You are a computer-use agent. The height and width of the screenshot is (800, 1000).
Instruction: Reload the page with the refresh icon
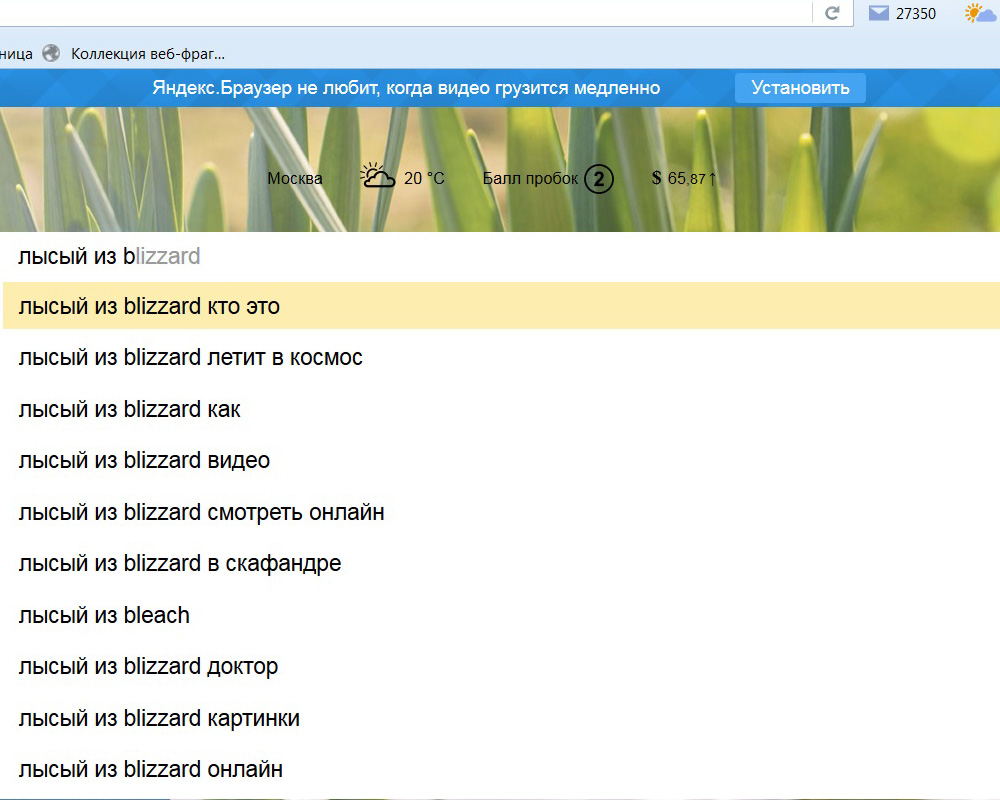[x=832, y=13]
